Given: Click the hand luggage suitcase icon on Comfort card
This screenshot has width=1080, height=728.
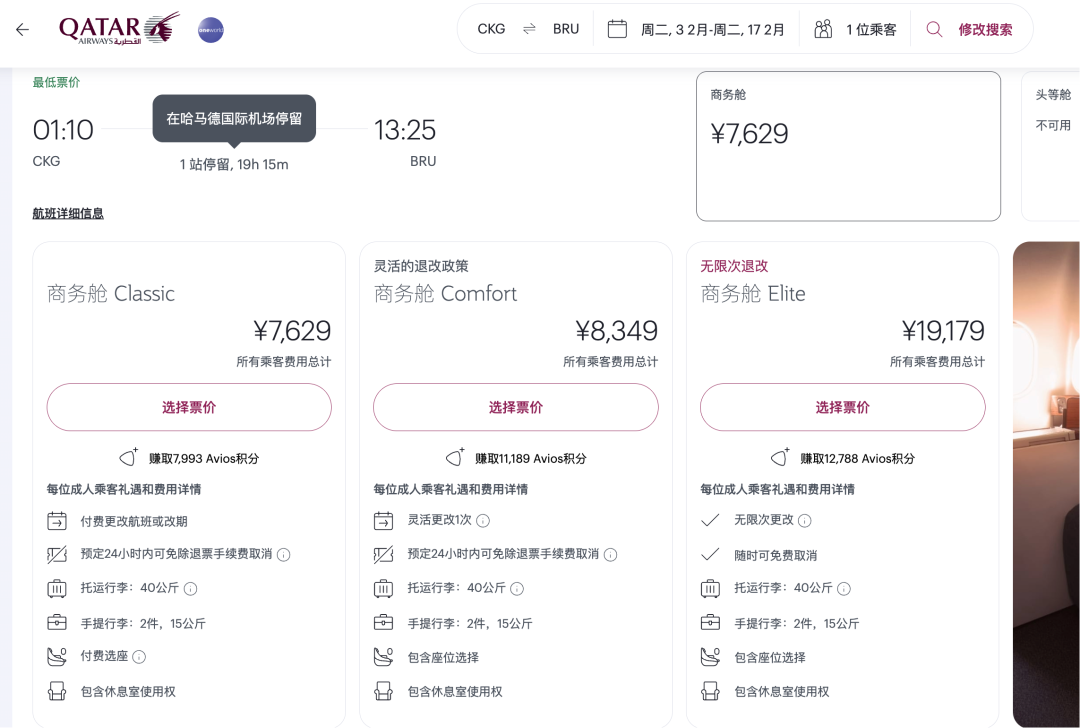Looking at the screenshot, I should pyautogui.click(x=384, y=622).
